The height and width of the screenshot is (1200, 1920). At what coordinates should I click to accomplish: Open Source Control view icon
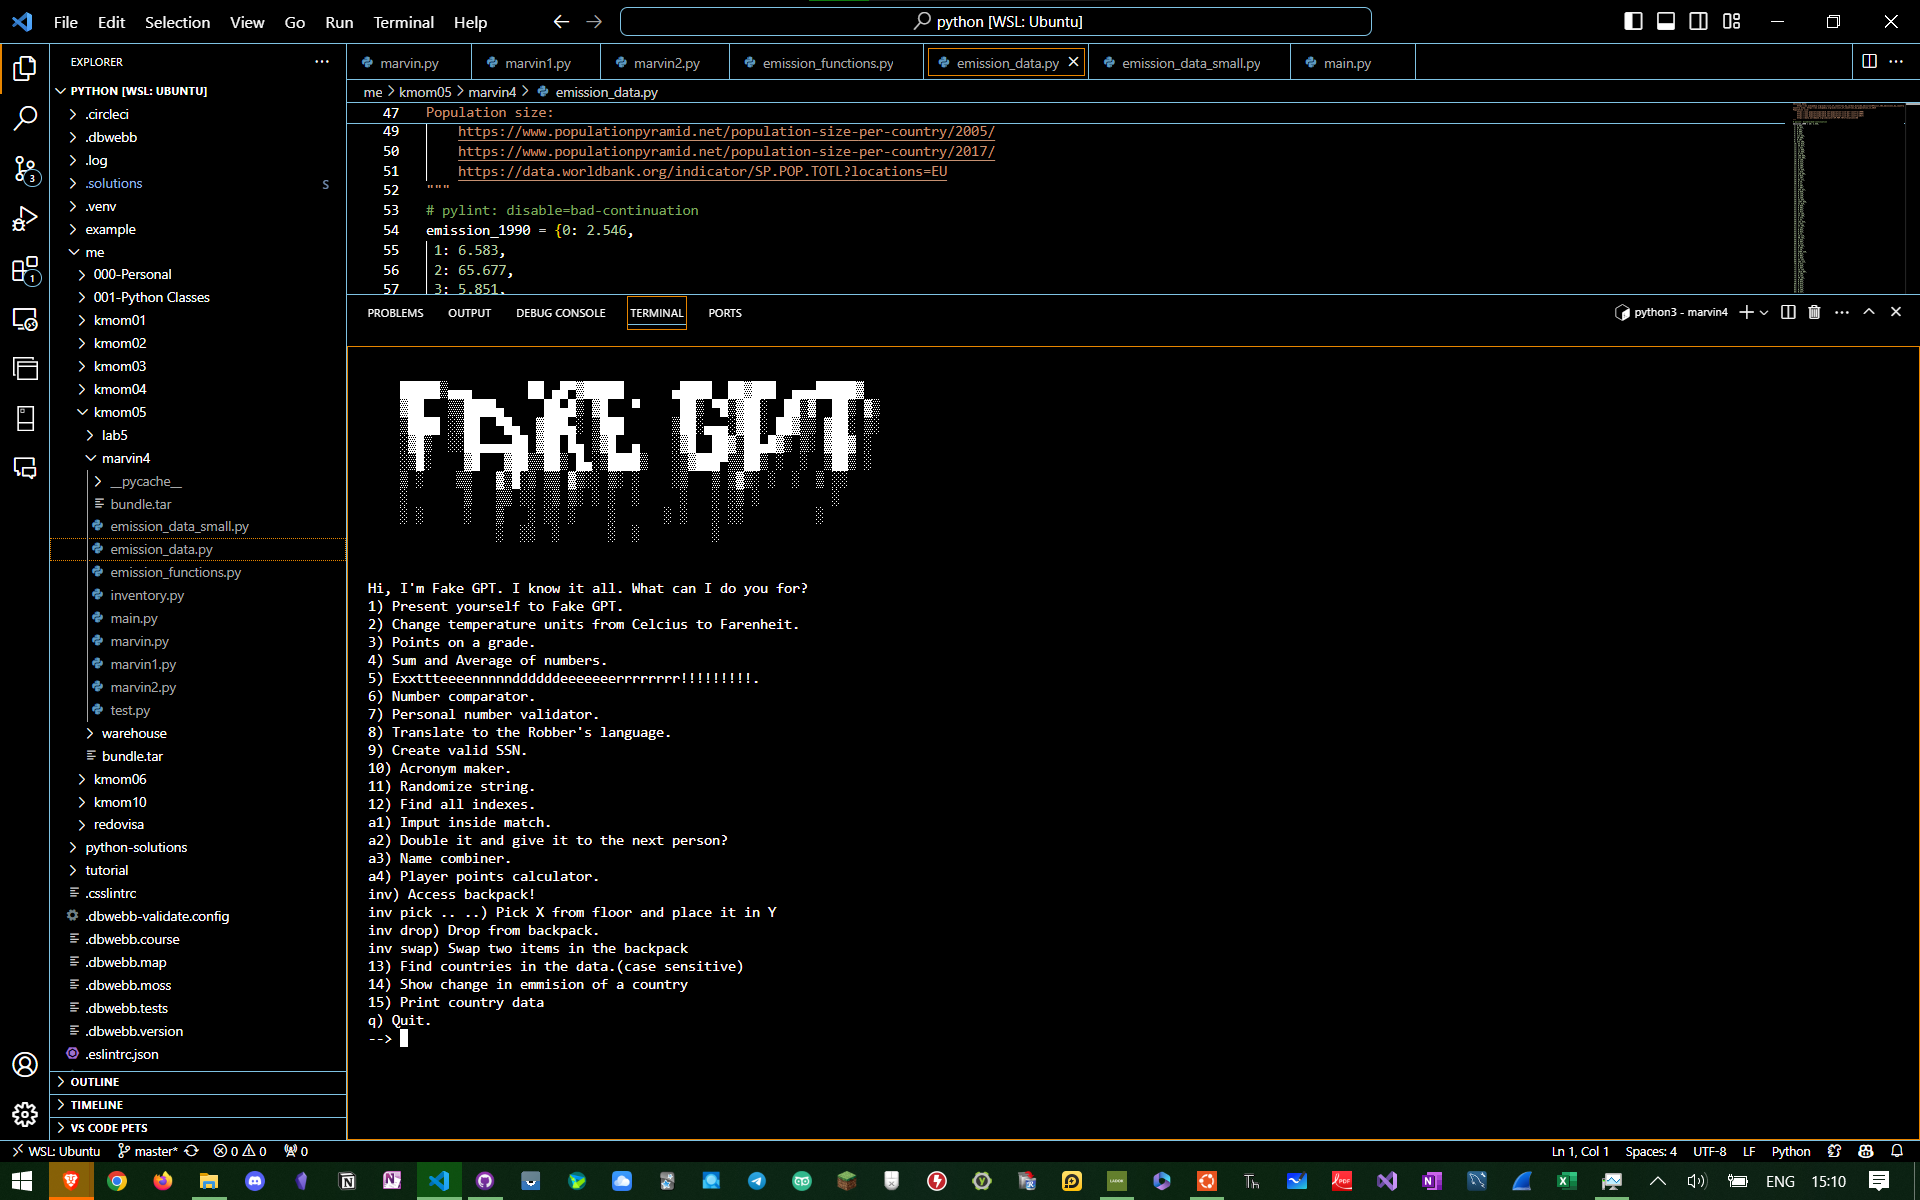(x=25, y=169)
